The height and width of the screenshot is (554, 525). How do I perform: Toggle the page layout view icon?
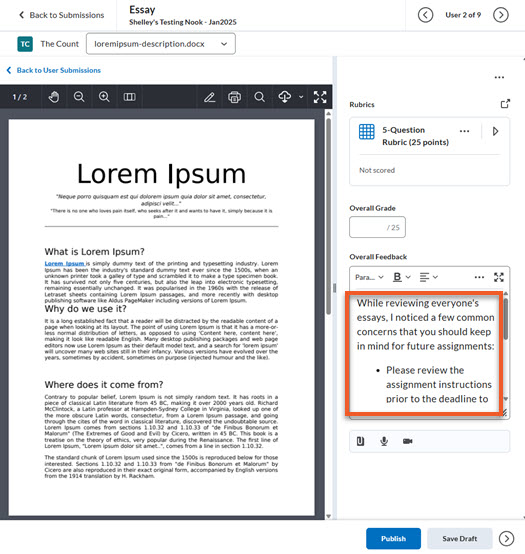tap(129, 97)
